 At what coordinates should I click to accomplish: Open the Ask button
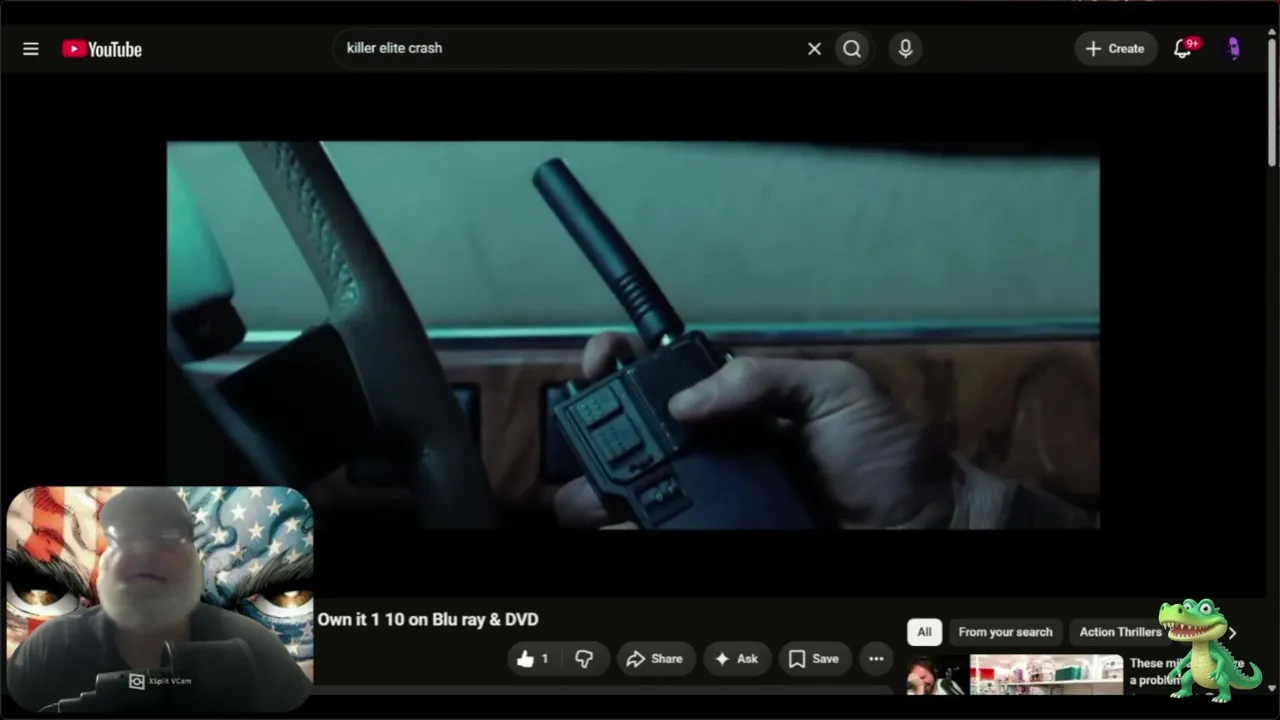click(737, 659)
